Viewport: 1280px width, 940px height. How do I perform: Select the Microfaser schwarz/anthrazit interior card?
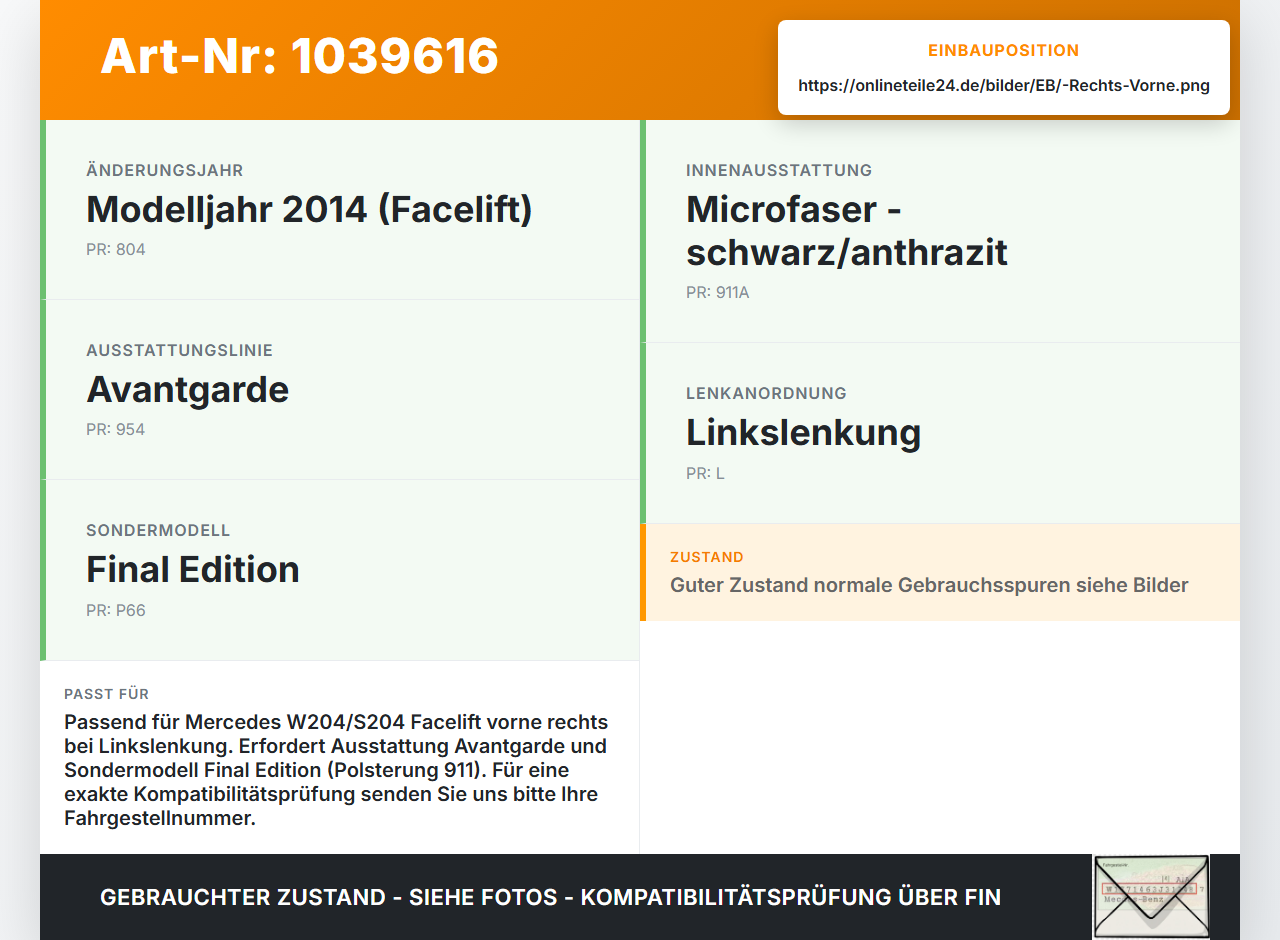(940, 231)
